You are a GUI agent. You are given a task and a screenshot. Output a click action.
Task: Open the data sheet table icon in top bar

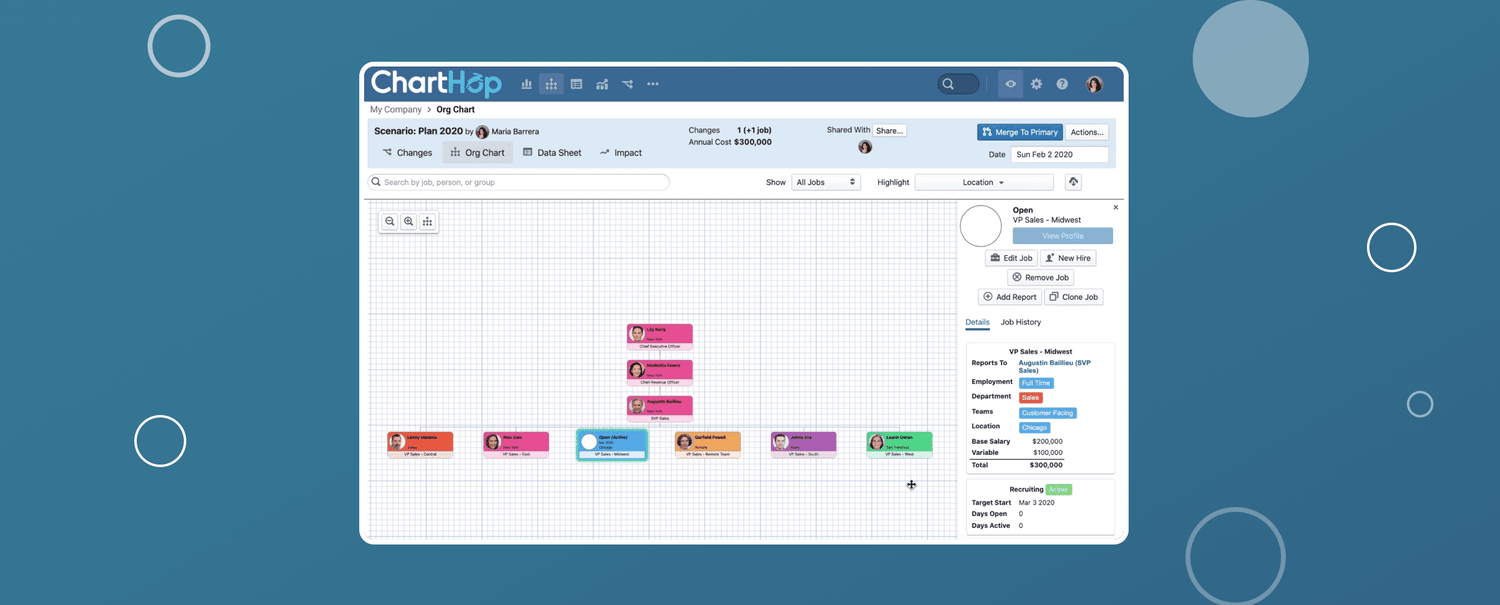pyautogui.click(x=576, y=85)
